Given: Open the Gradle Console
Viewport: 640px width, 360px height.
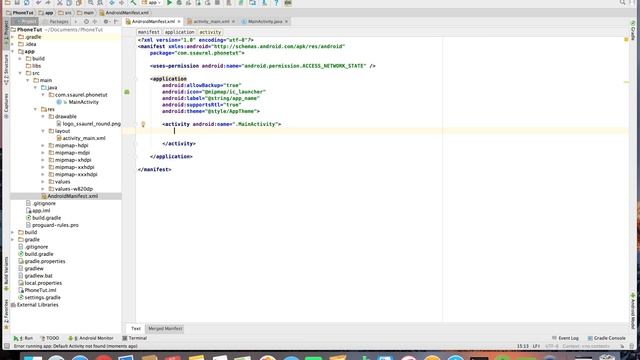Looking at the screenshot, I should point(607,338).
